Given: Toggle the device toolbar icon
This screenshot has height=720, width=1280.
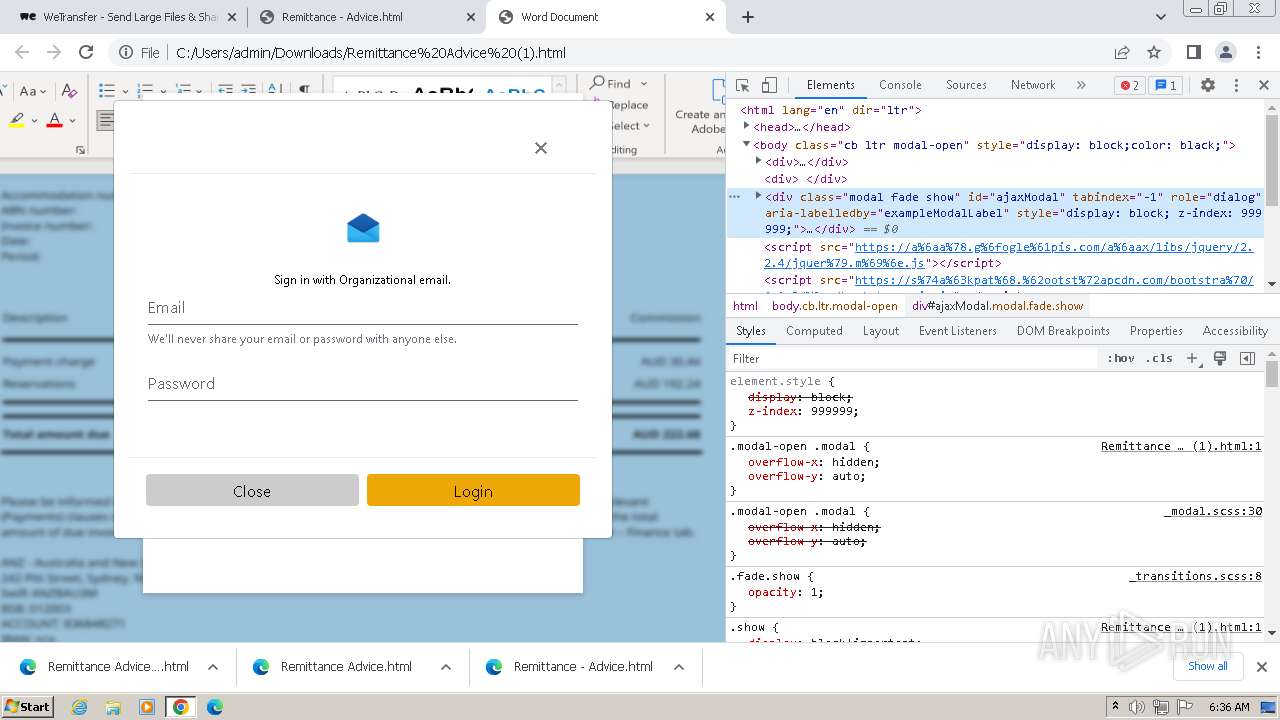Looking at the screenshot, I should tap(769, 85).
